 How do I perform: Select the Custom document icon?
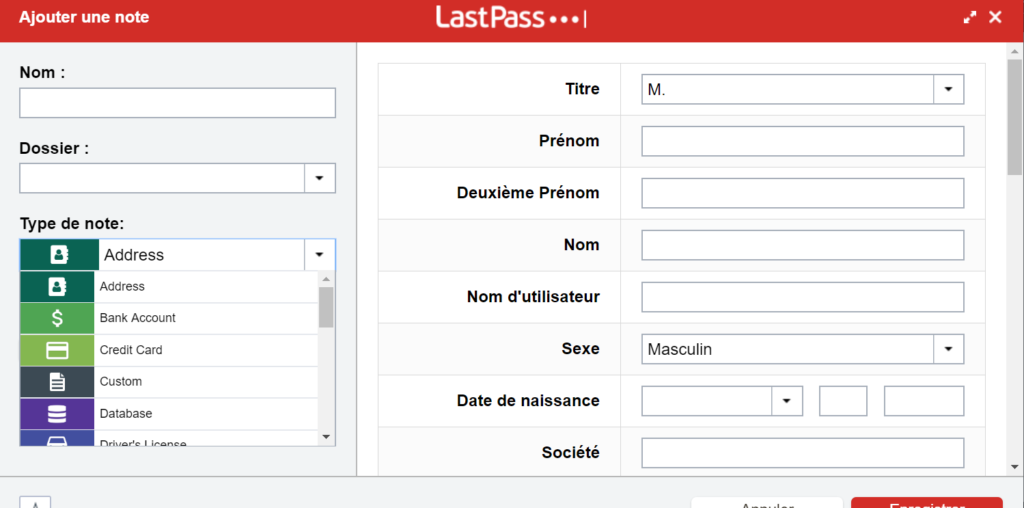tap(57, 381)
